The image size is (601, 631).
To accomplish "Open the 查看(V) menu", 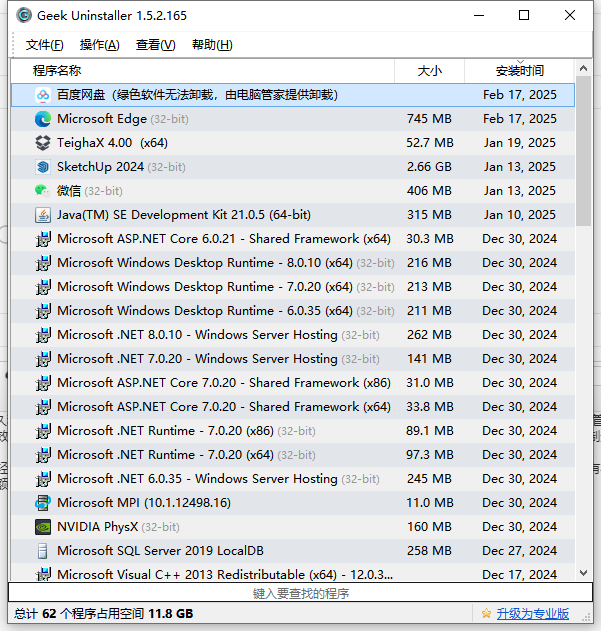I will [155, 45].
